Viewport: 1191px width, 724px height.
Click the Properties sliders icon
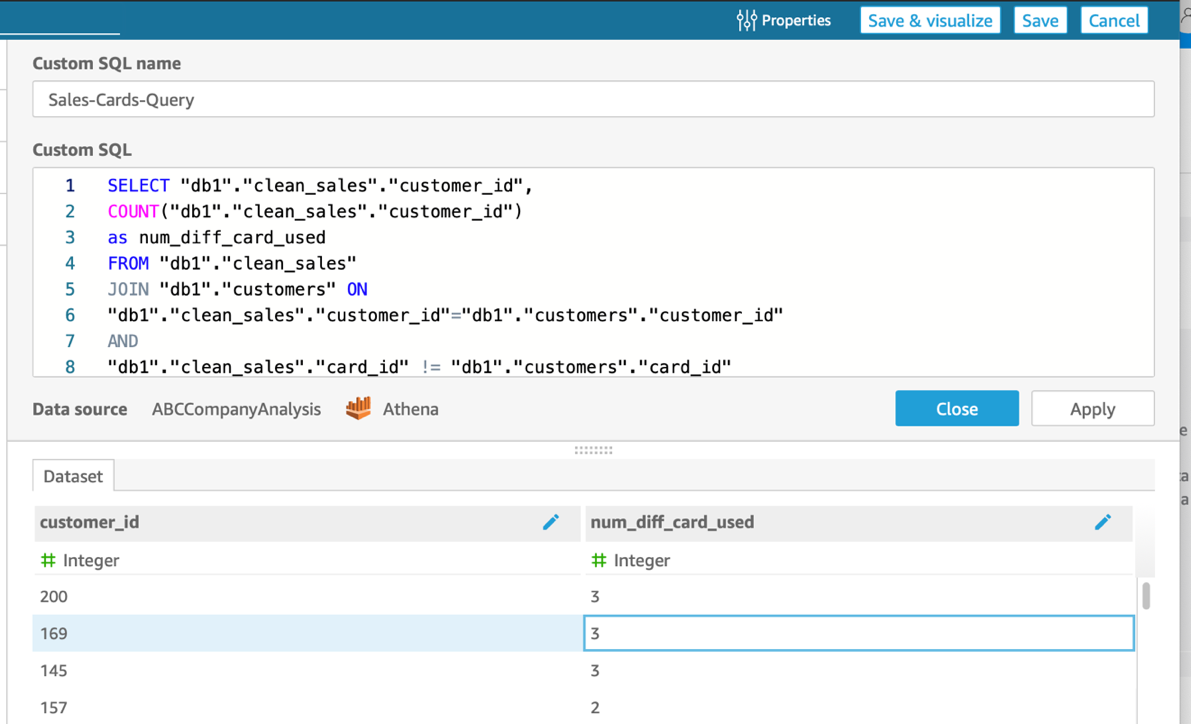click(x=746, y=21)
